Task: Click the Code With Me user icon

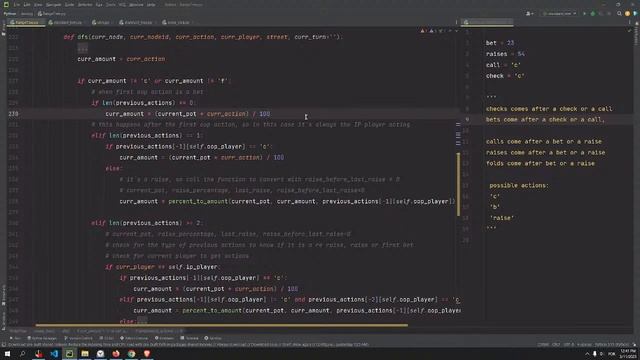Action: pyautogui.click(x=529, y=13)
